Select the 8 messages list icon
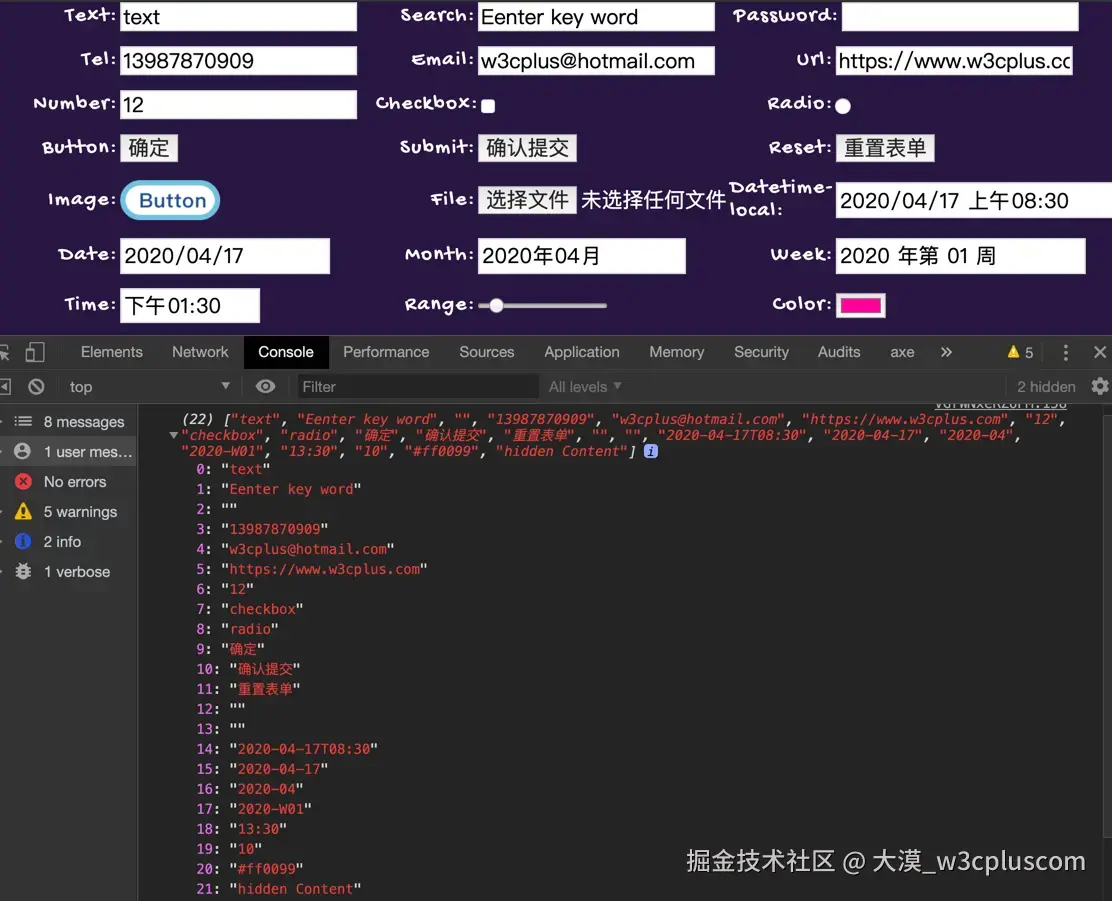This screenshot has width=1112, height=901. coord(23,421)
